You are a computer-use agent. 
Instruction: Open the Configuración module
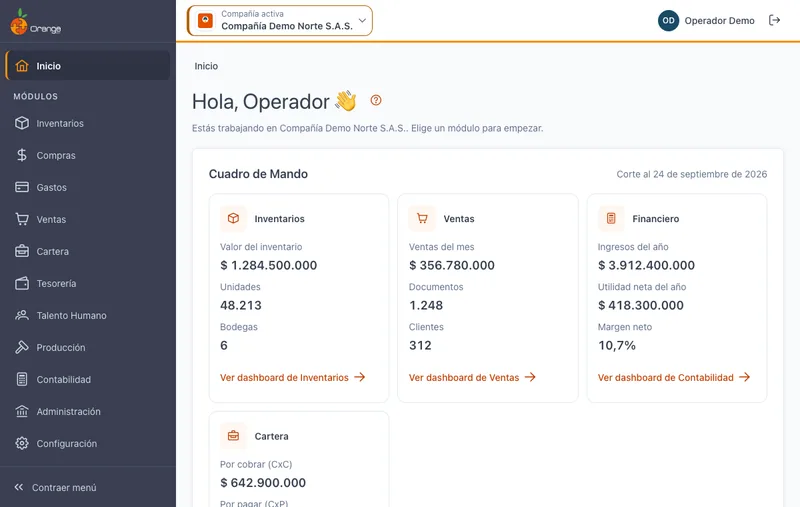point(88,443)
